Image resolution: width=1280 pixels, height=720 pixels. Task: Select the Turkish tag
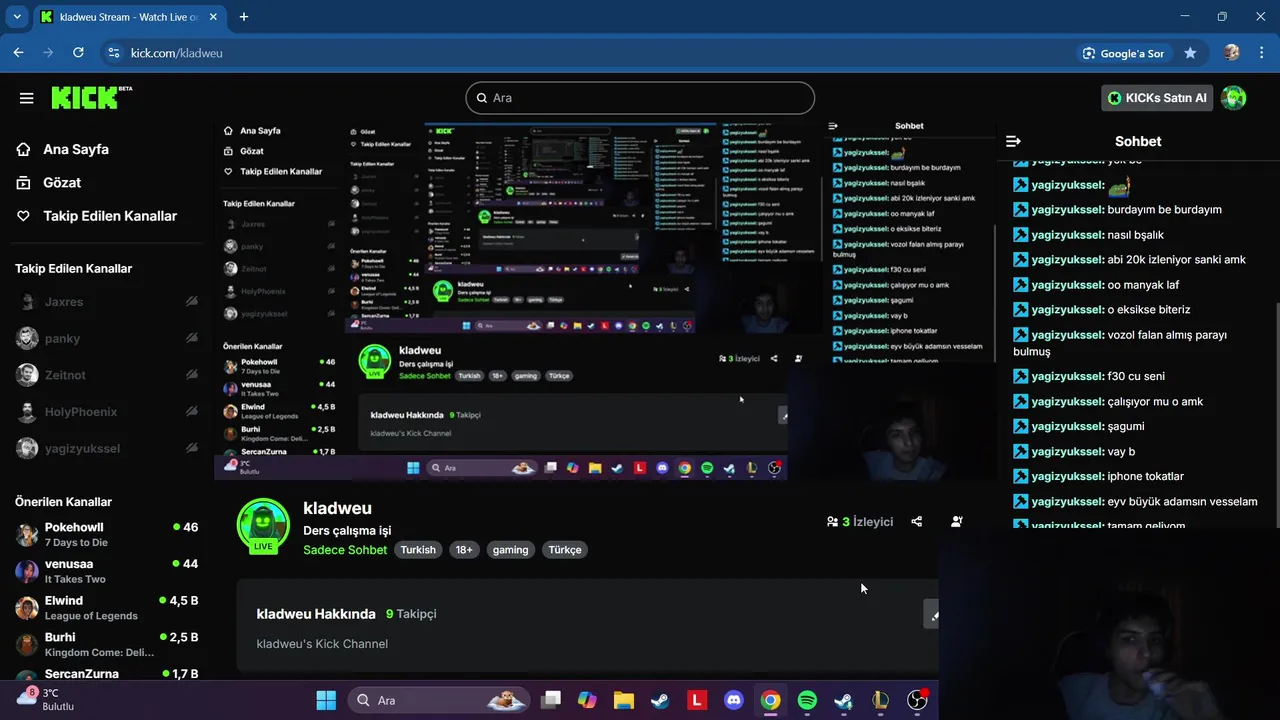coord(418,550)
